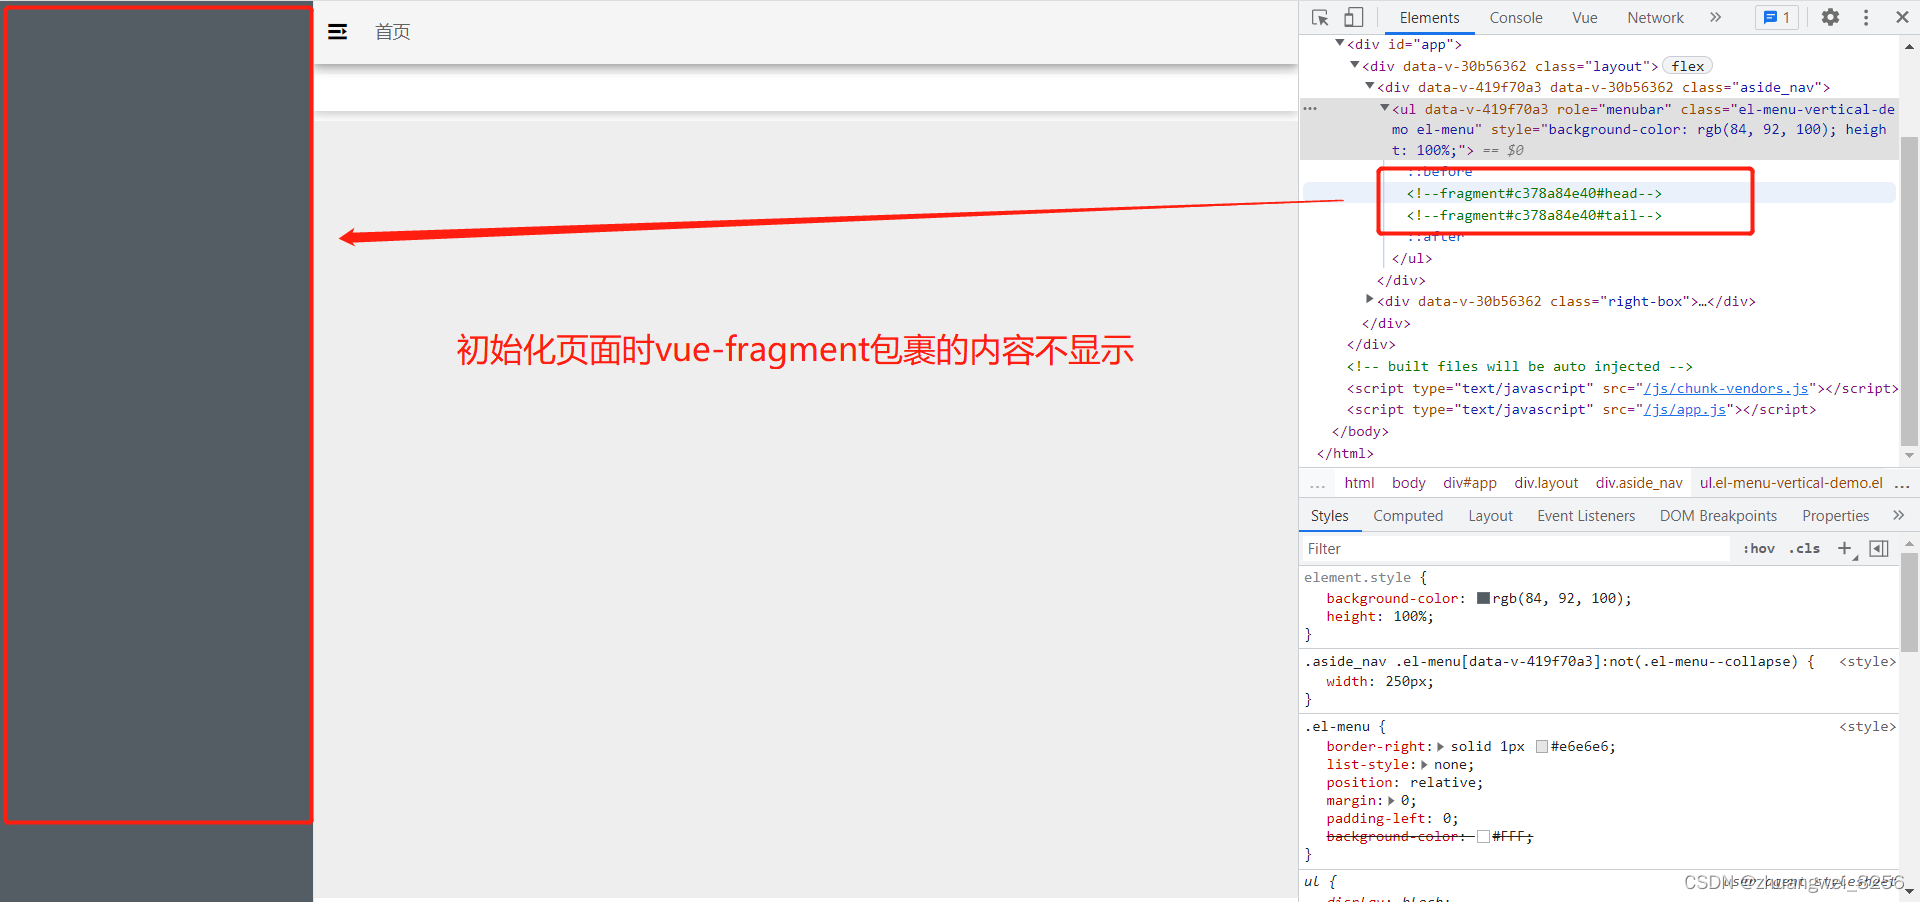Activate the inspect element picker icon
Image resolution: width=1920 pixels, height=902 pixels.
click(x=1320, y=18)
